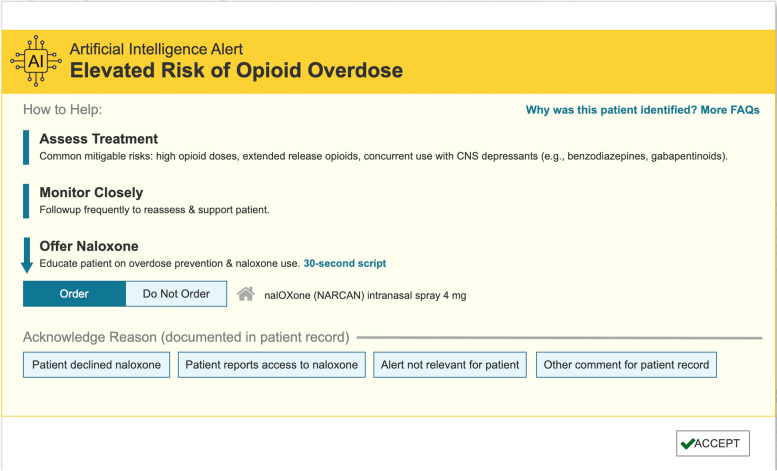Click the 'Elevated Risk of Opioid Overdose' title
This screenshot has height=471, width=777.
pos(235,71)
